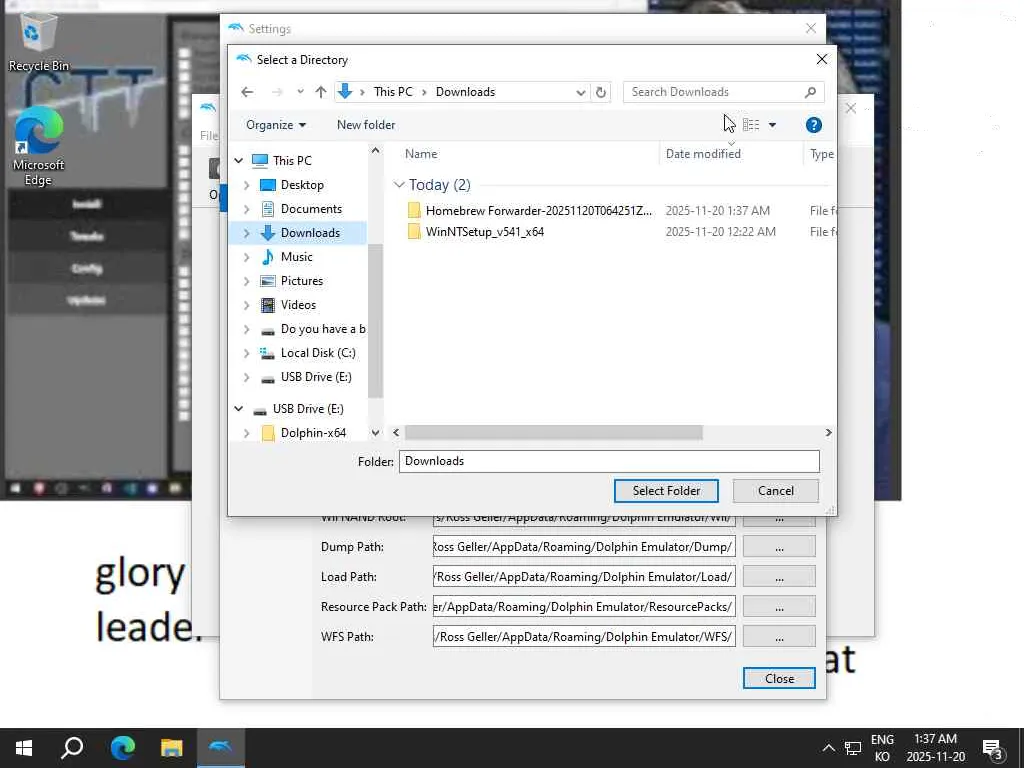Viewport: 1024px width, 768px height.
Task: Click the horizontal scrollbar in file list
Action: pos(553,433)
